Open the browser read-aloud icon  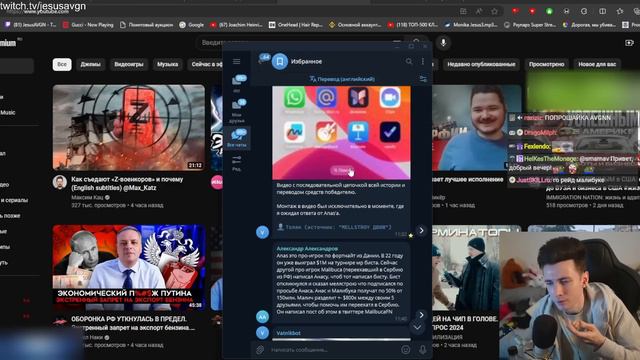[479, 11]
